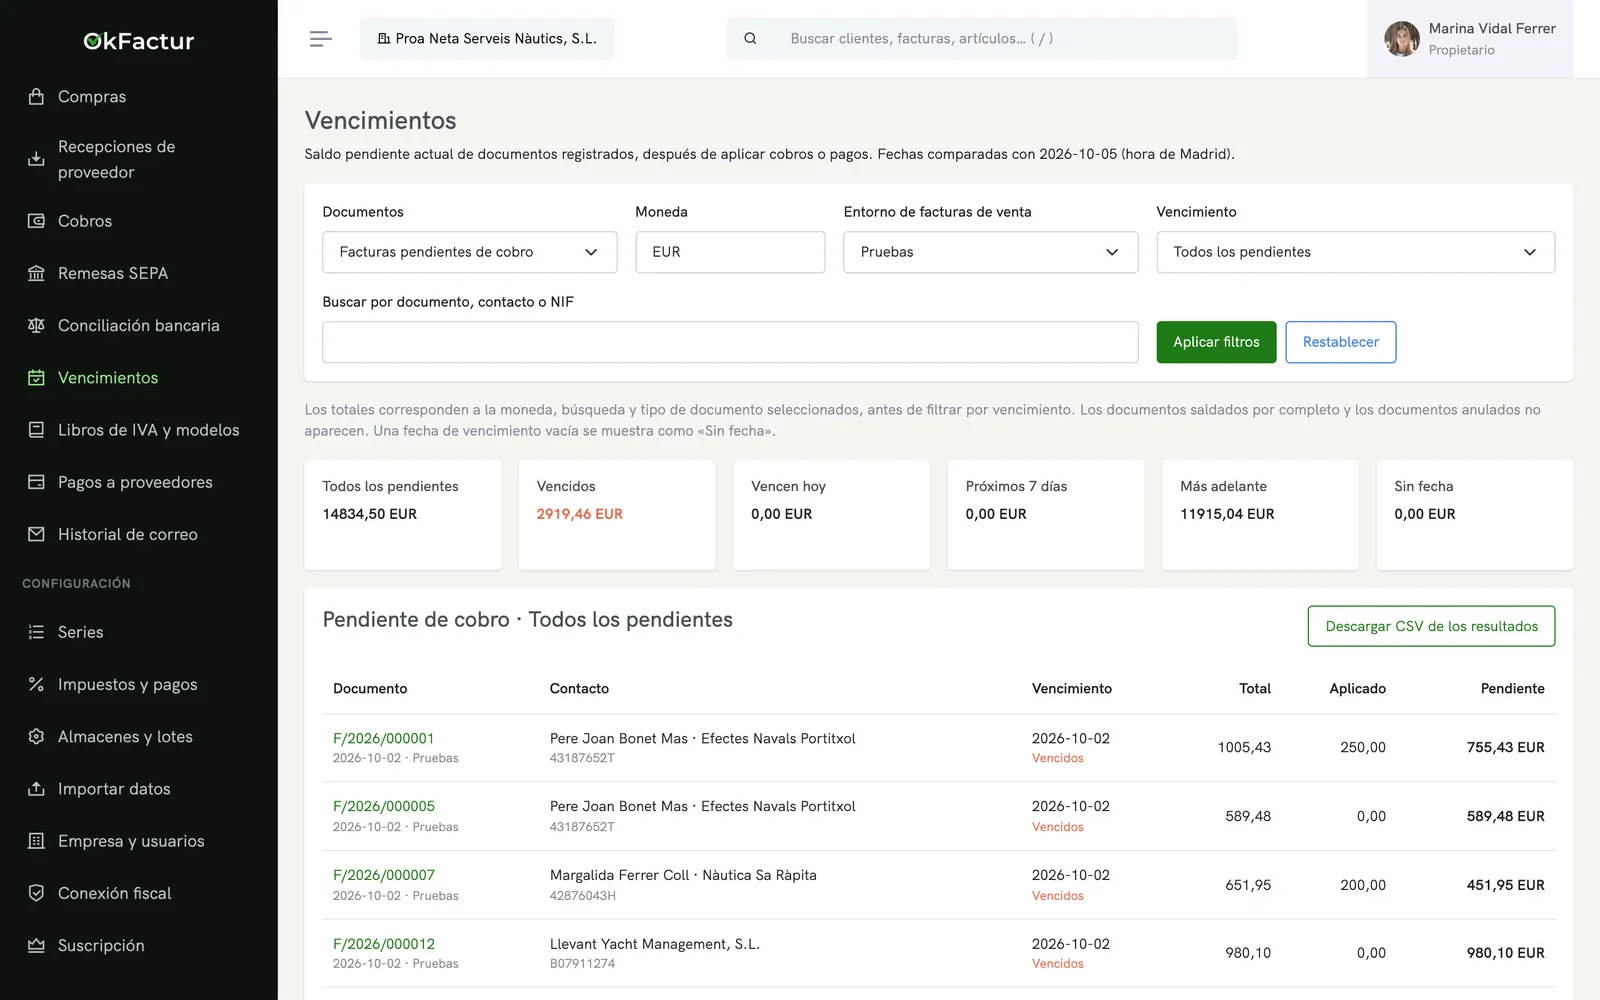Click the Remesas SEPA bank icon
The height and width of the screenshot is (1000, 1600).
[36, 273]
